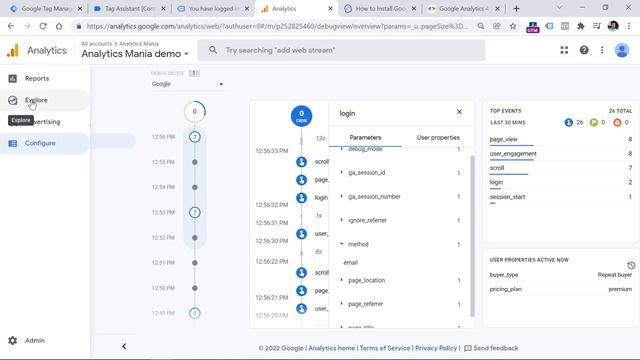
Task: Expand the page_referrer parameter
Action: point(342,304)
